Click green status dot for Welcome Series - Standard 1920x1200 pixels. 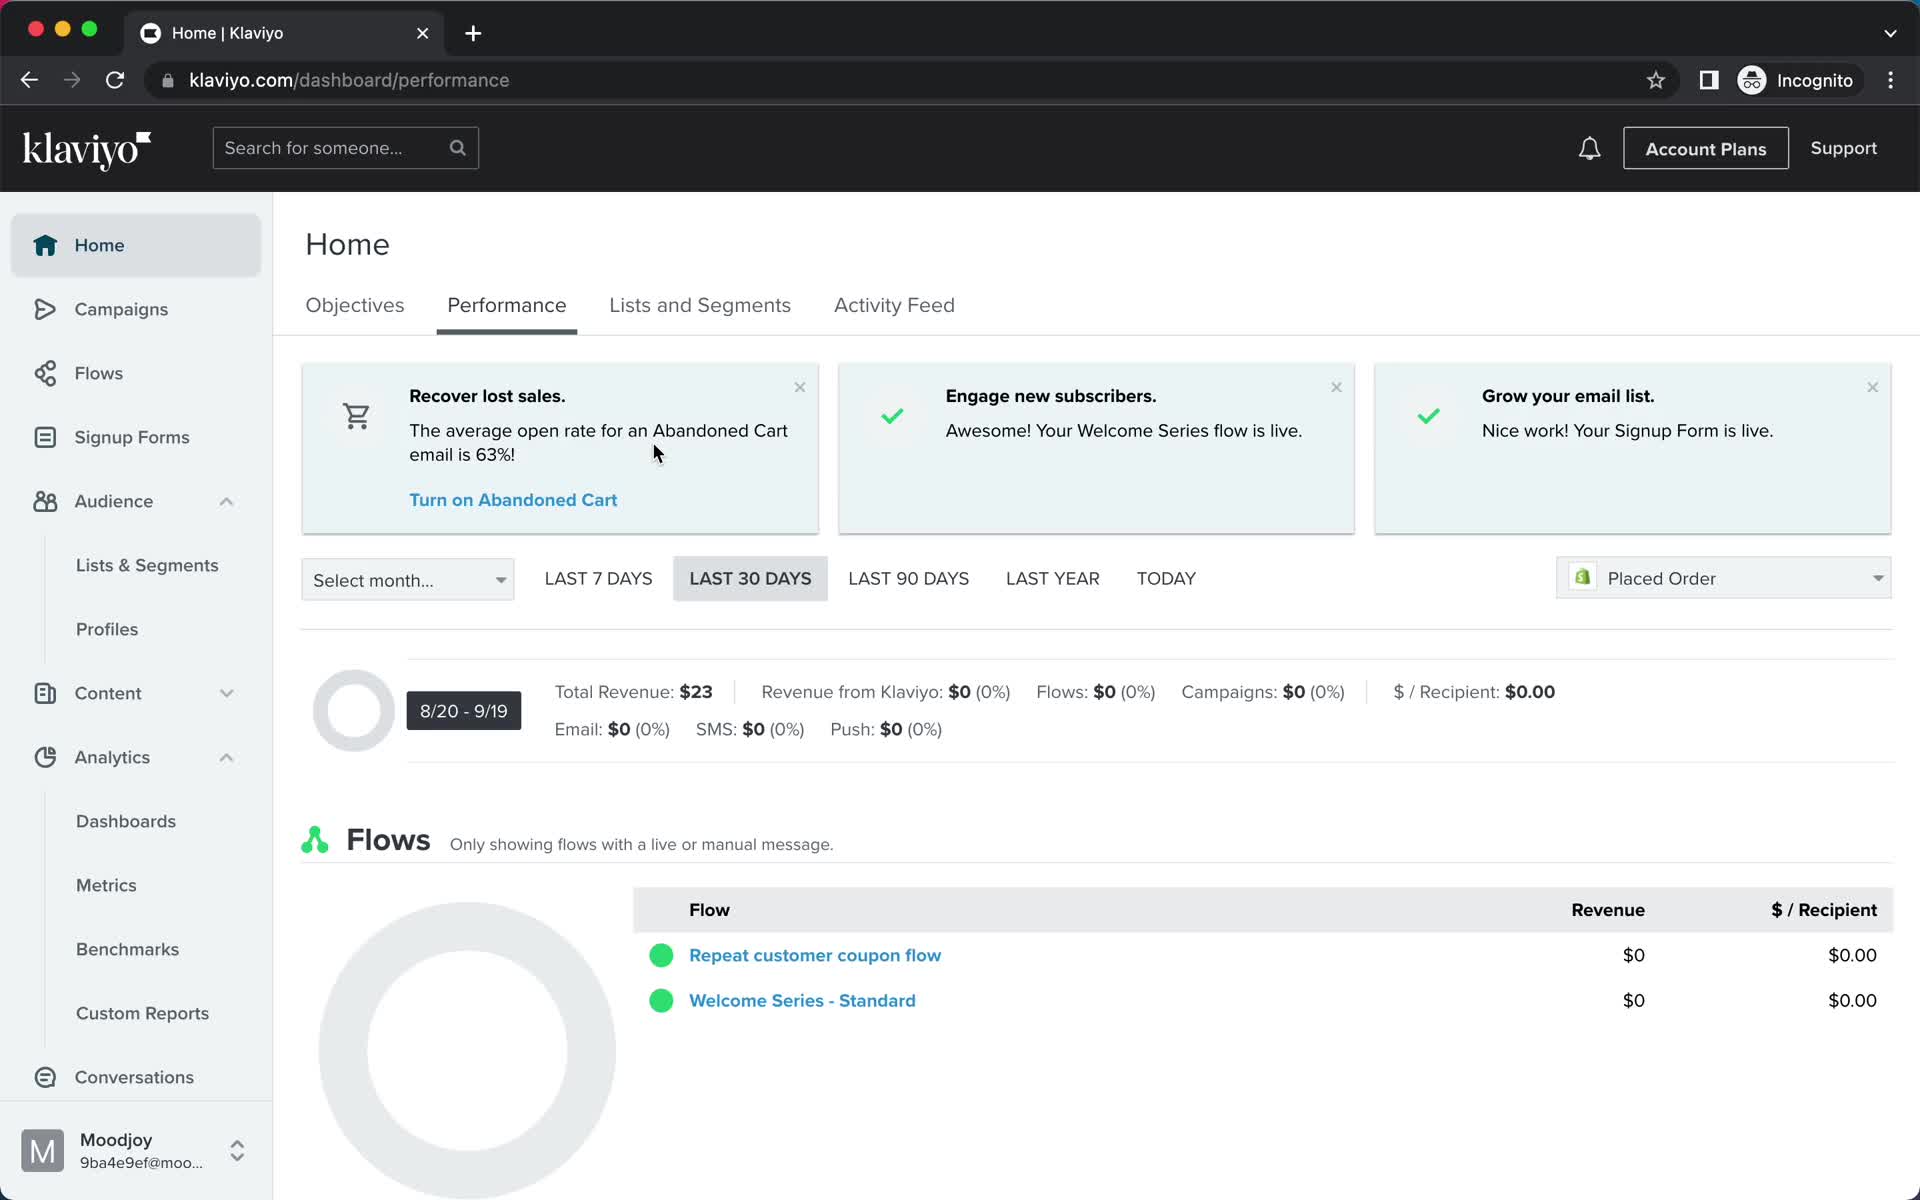(661, 1001)
